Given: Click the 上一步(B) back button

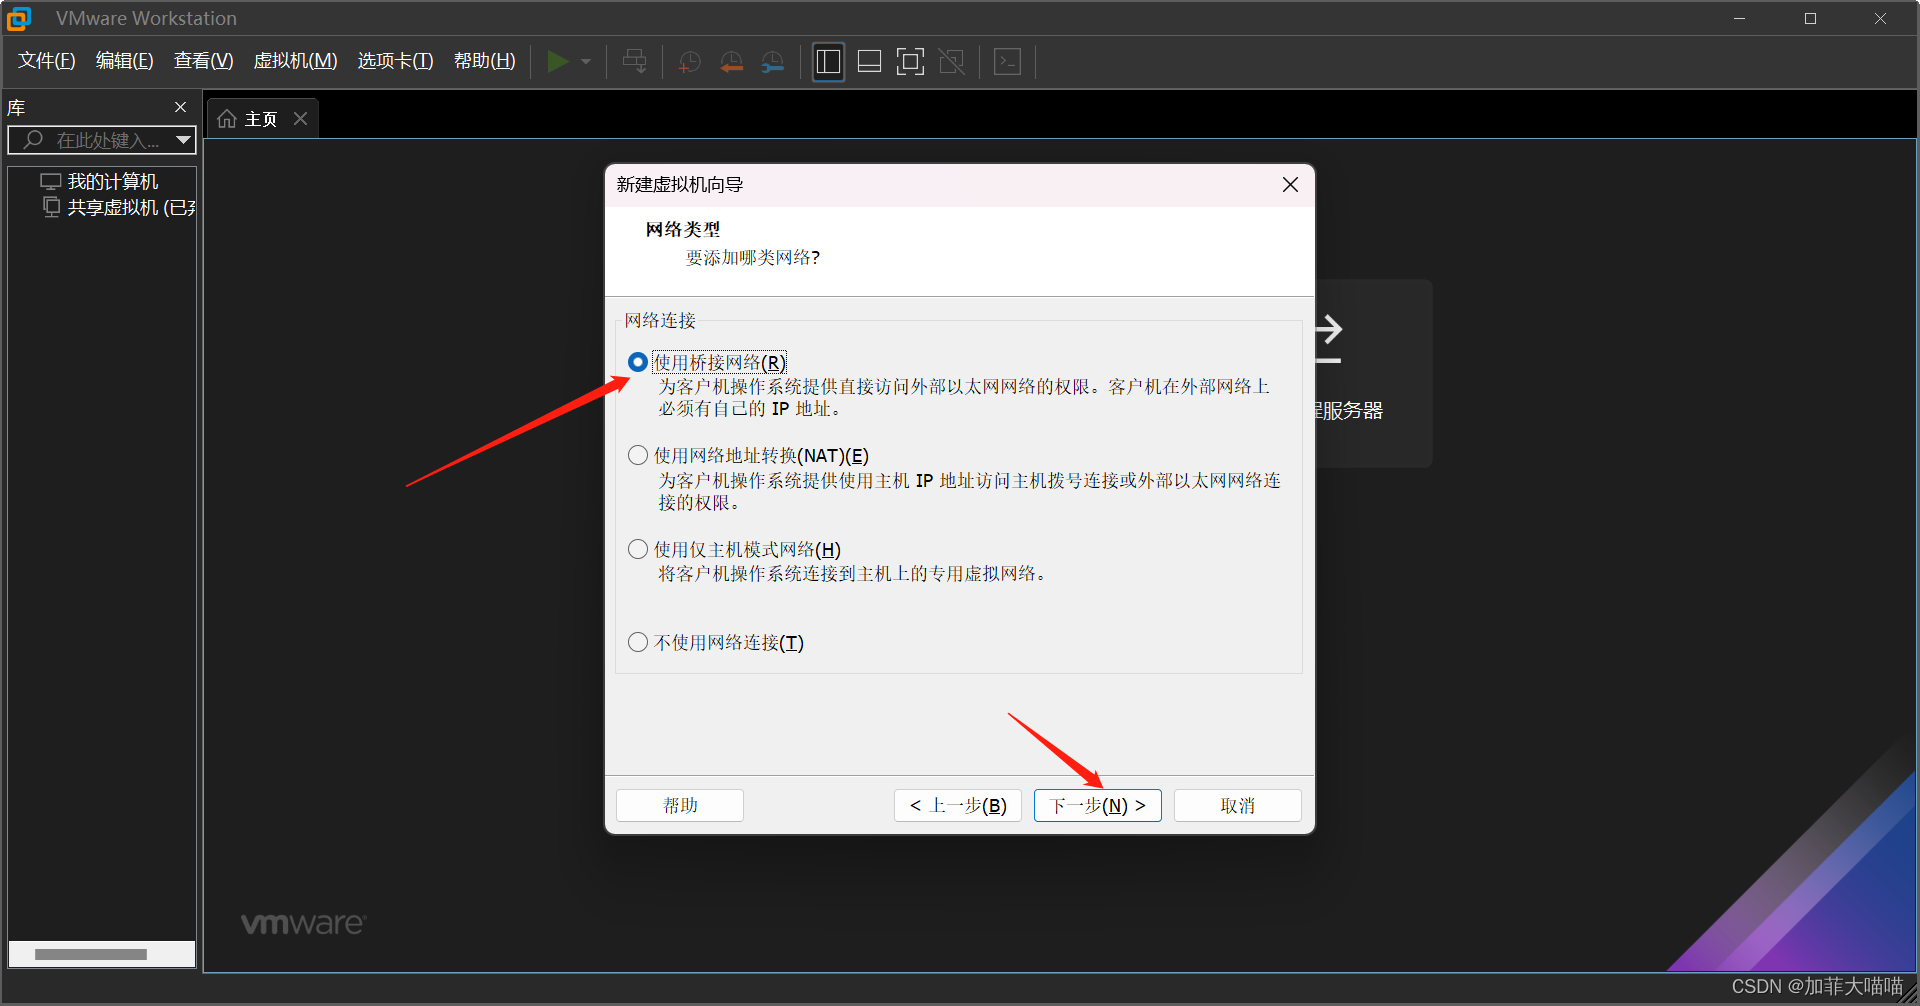Looking at the screenshot, I should [958, 805].
